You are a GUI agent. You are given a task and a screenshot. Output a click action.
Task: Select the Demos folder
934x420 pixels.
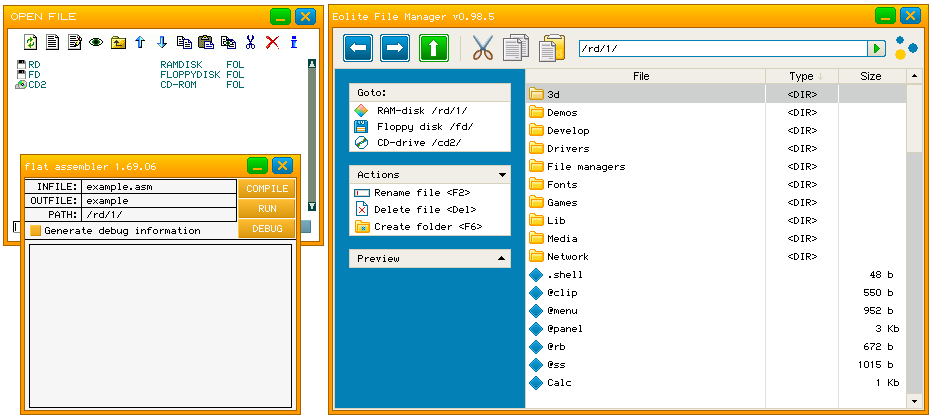pyautogui.click(x=716, y=112)
